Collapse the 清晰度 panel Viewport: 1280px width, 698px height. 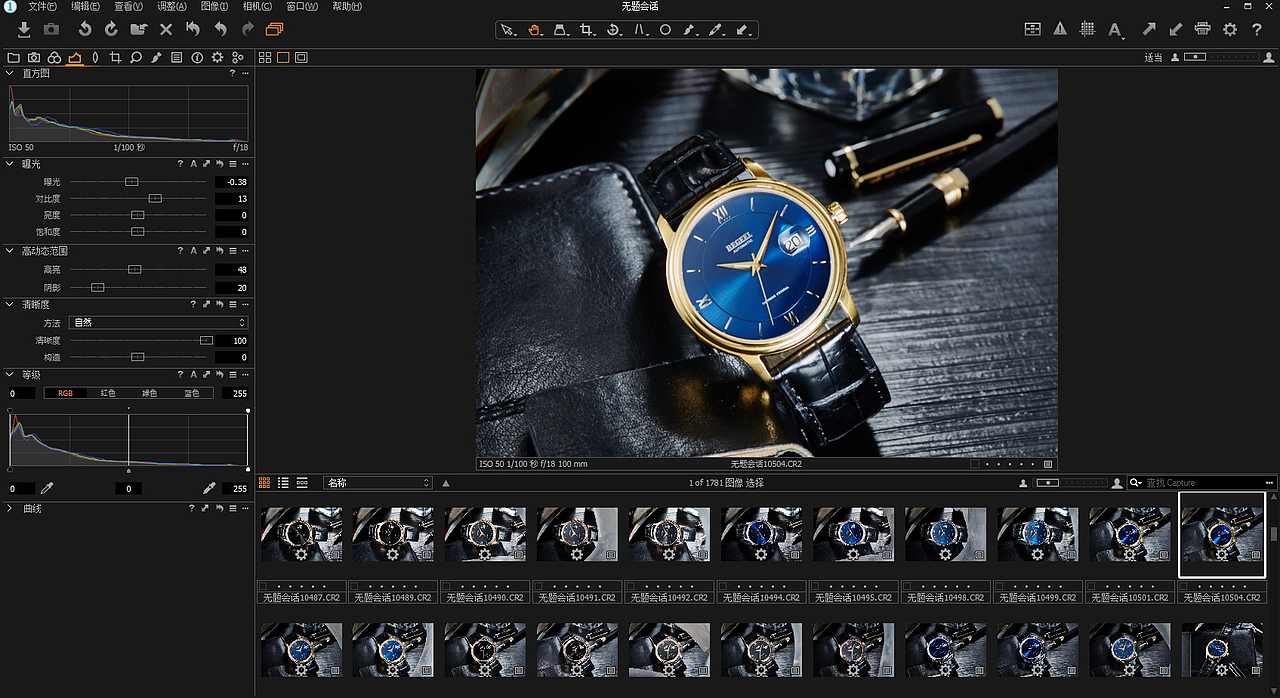(x=10, y=304)
